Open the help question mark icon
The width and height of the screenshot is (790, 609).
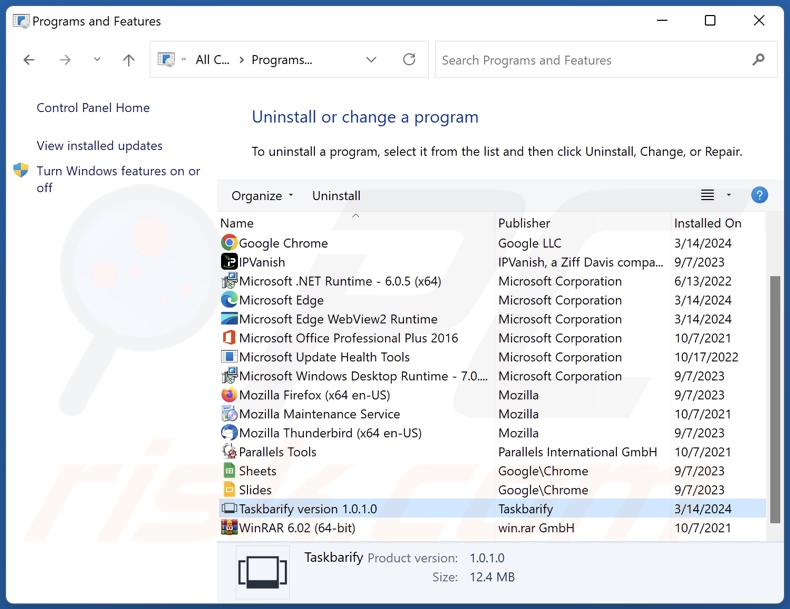759,195
